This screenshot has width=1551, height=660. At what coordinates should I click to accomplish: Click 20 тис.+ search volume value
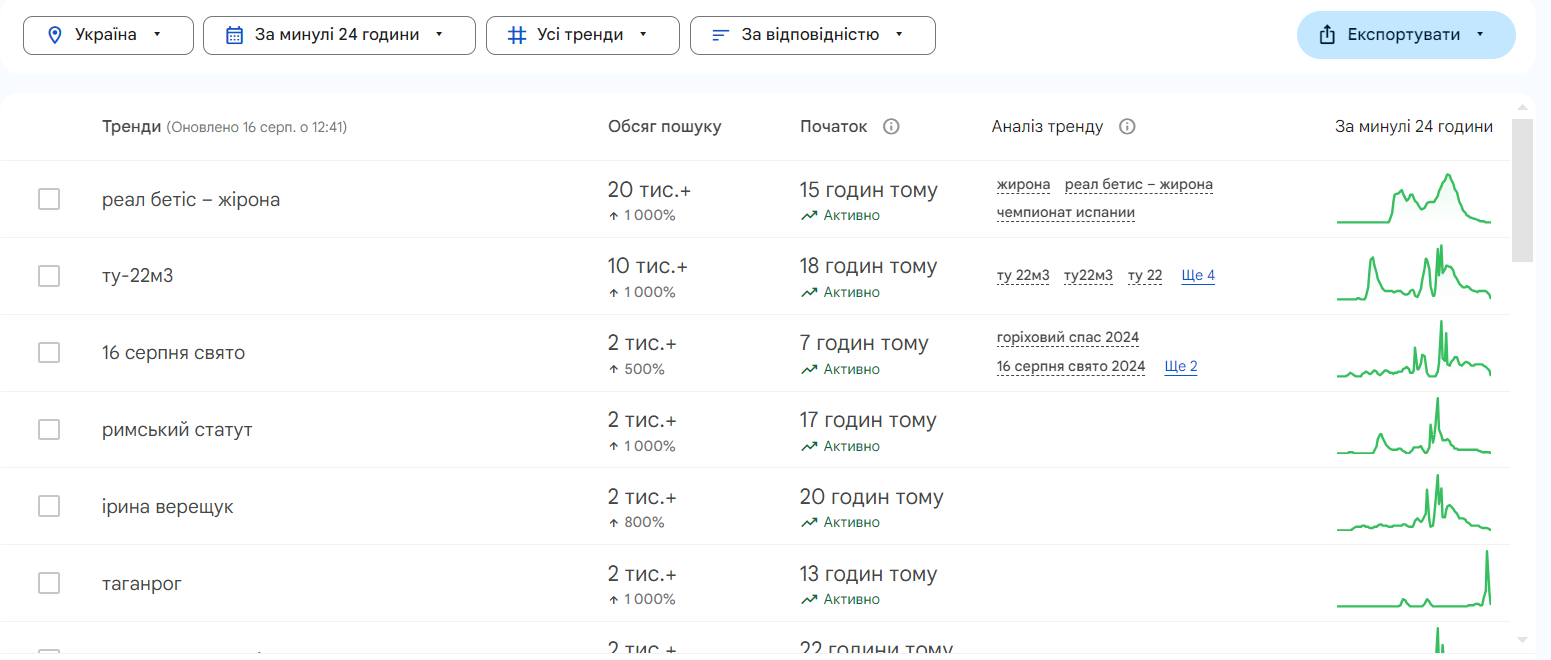[649, 190]
